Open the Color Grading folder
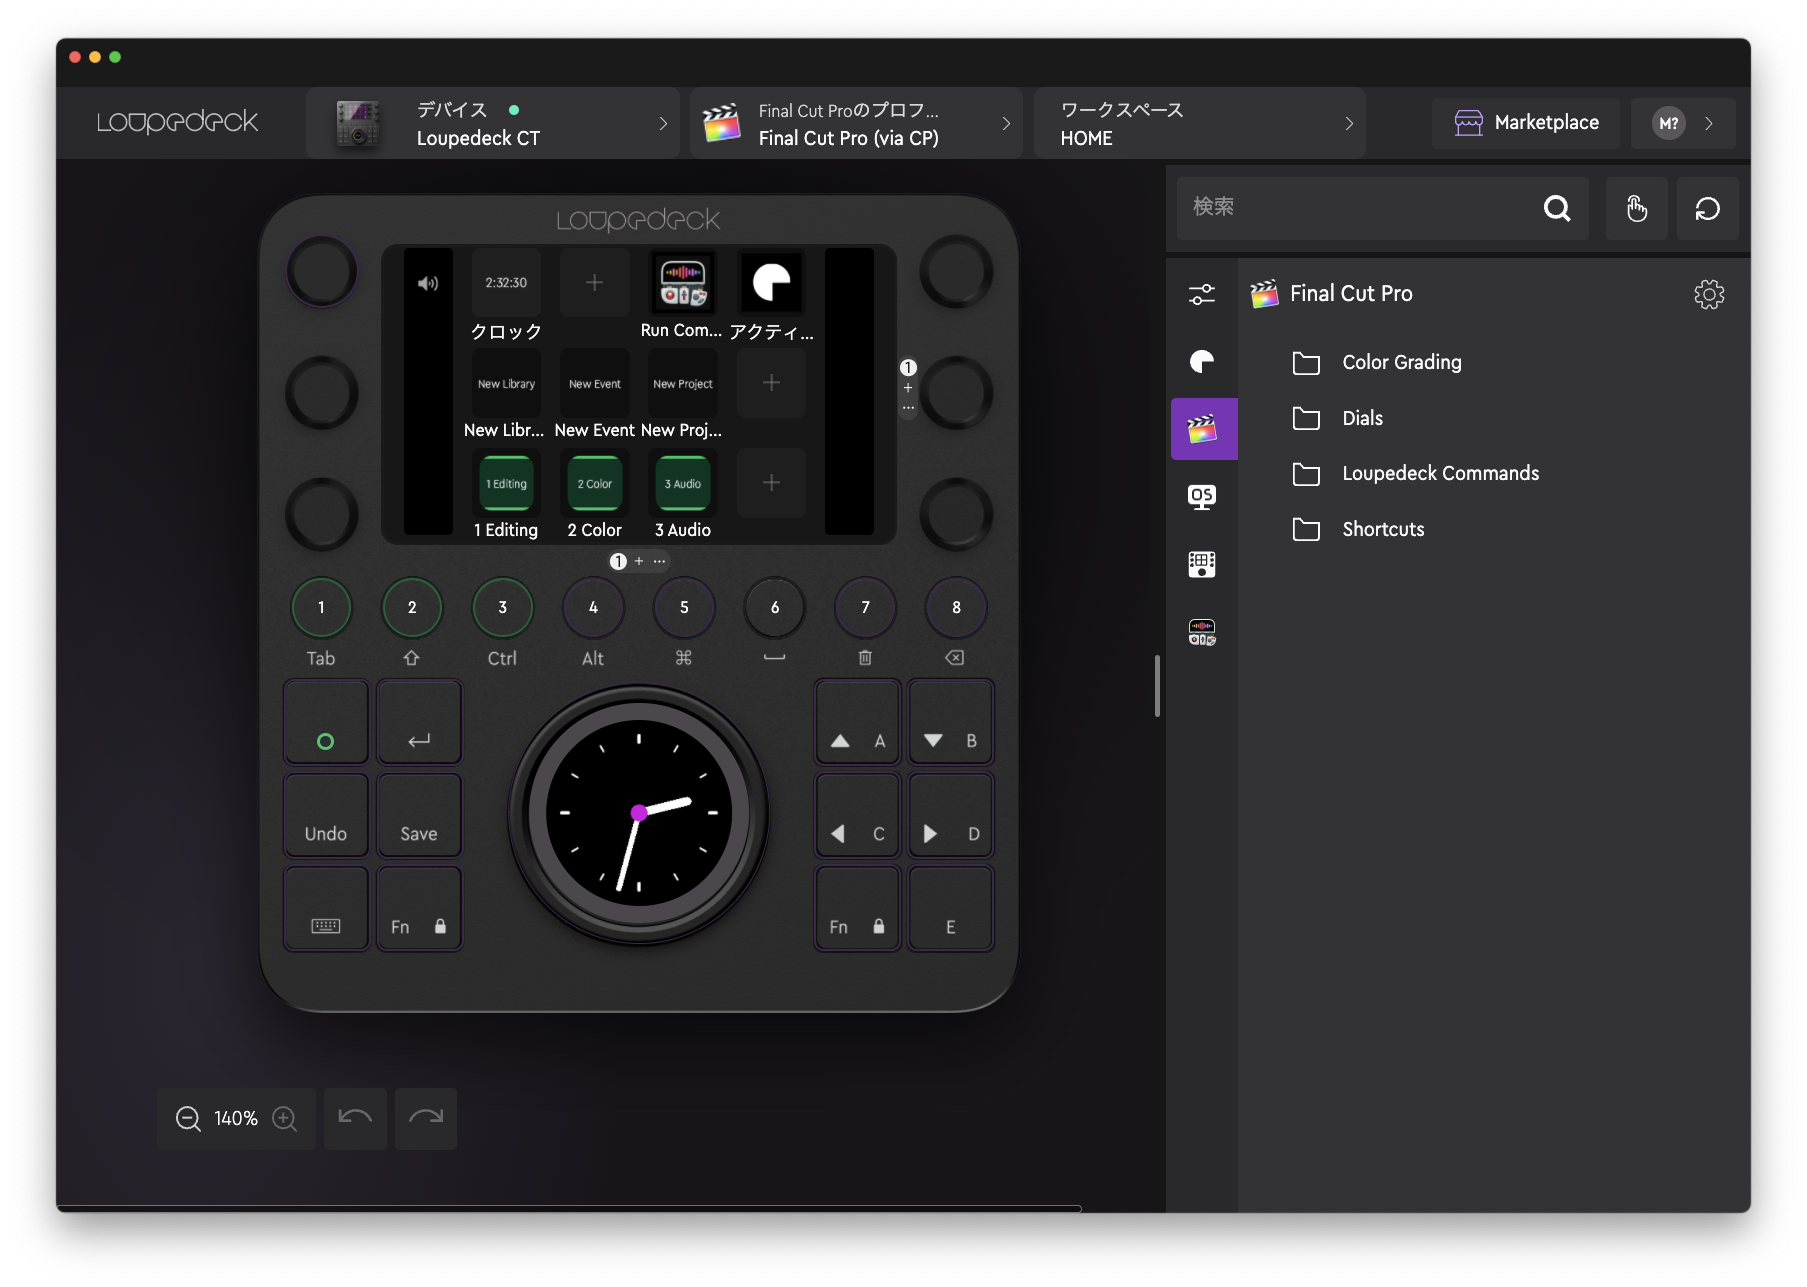Viewport: 1807px width, 1287px height. [1377, 362]
